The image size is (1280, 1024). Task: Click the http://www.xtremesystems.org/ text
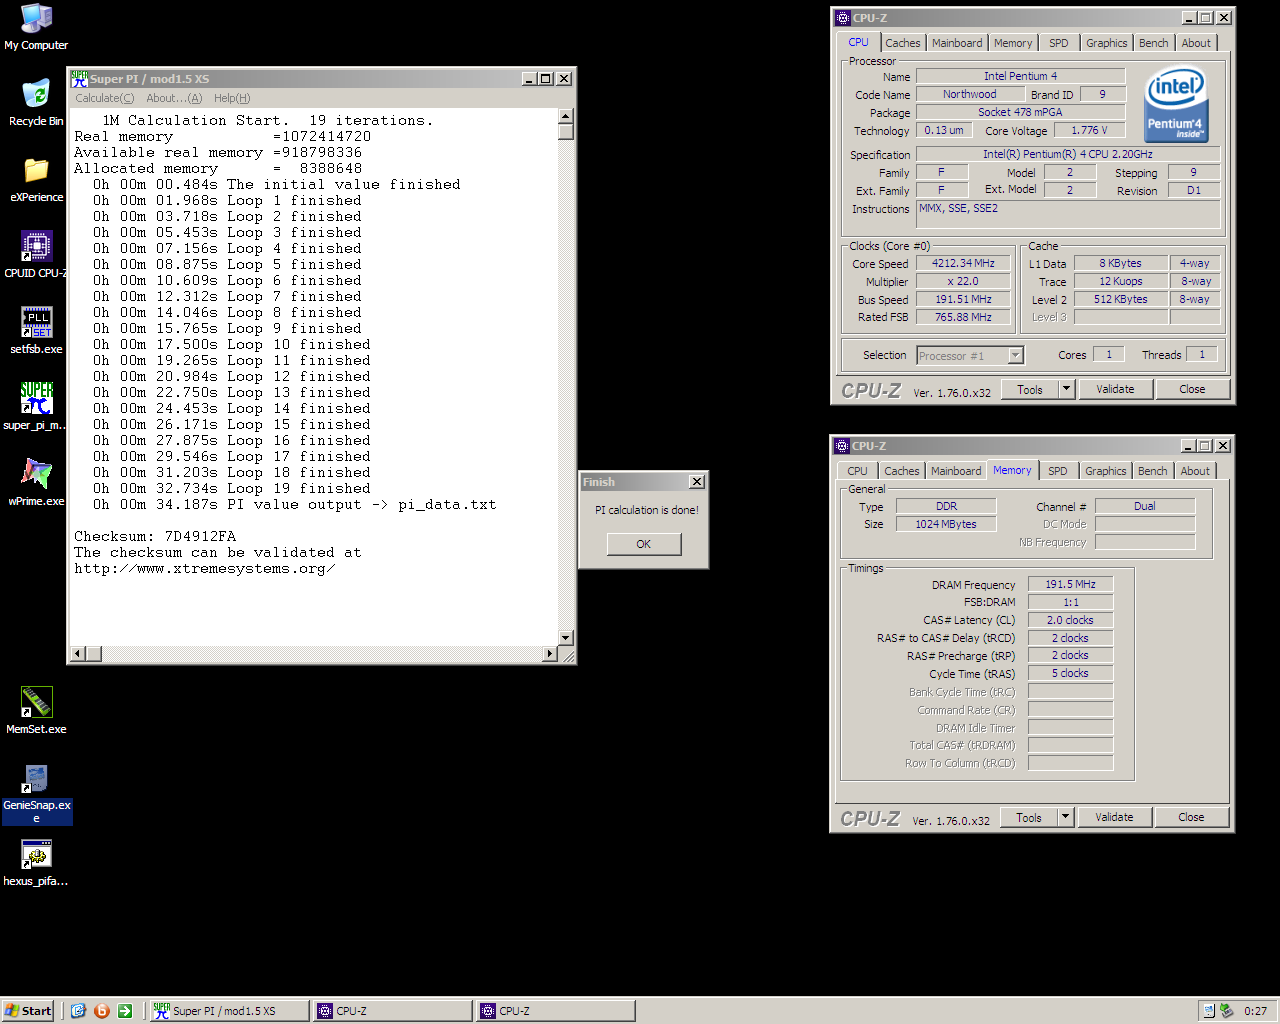coord(204,568)
